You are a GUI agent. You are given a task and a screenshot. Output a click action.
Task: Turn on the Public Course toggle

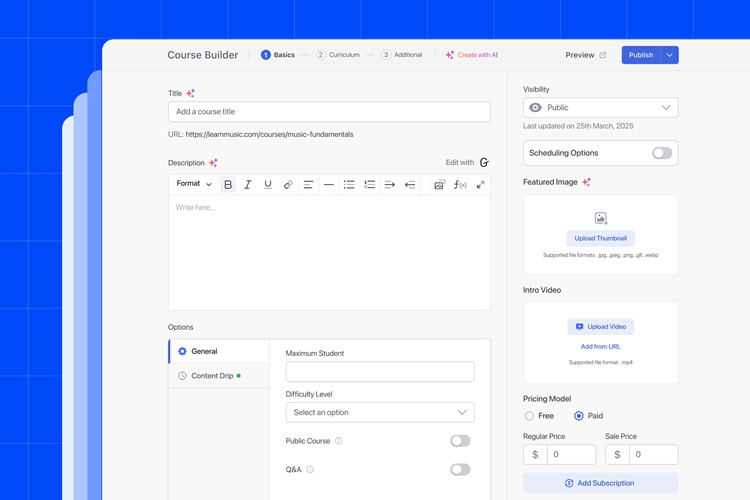460,441
